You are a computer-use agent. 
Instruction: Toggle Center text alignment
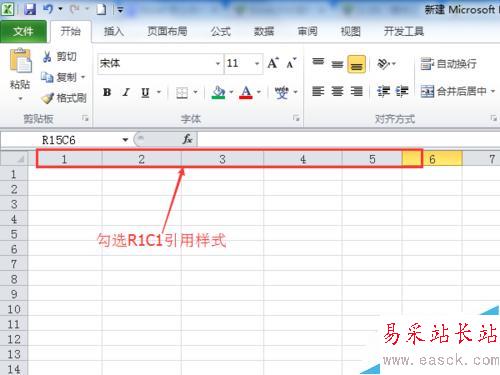(x=337, y=91)
